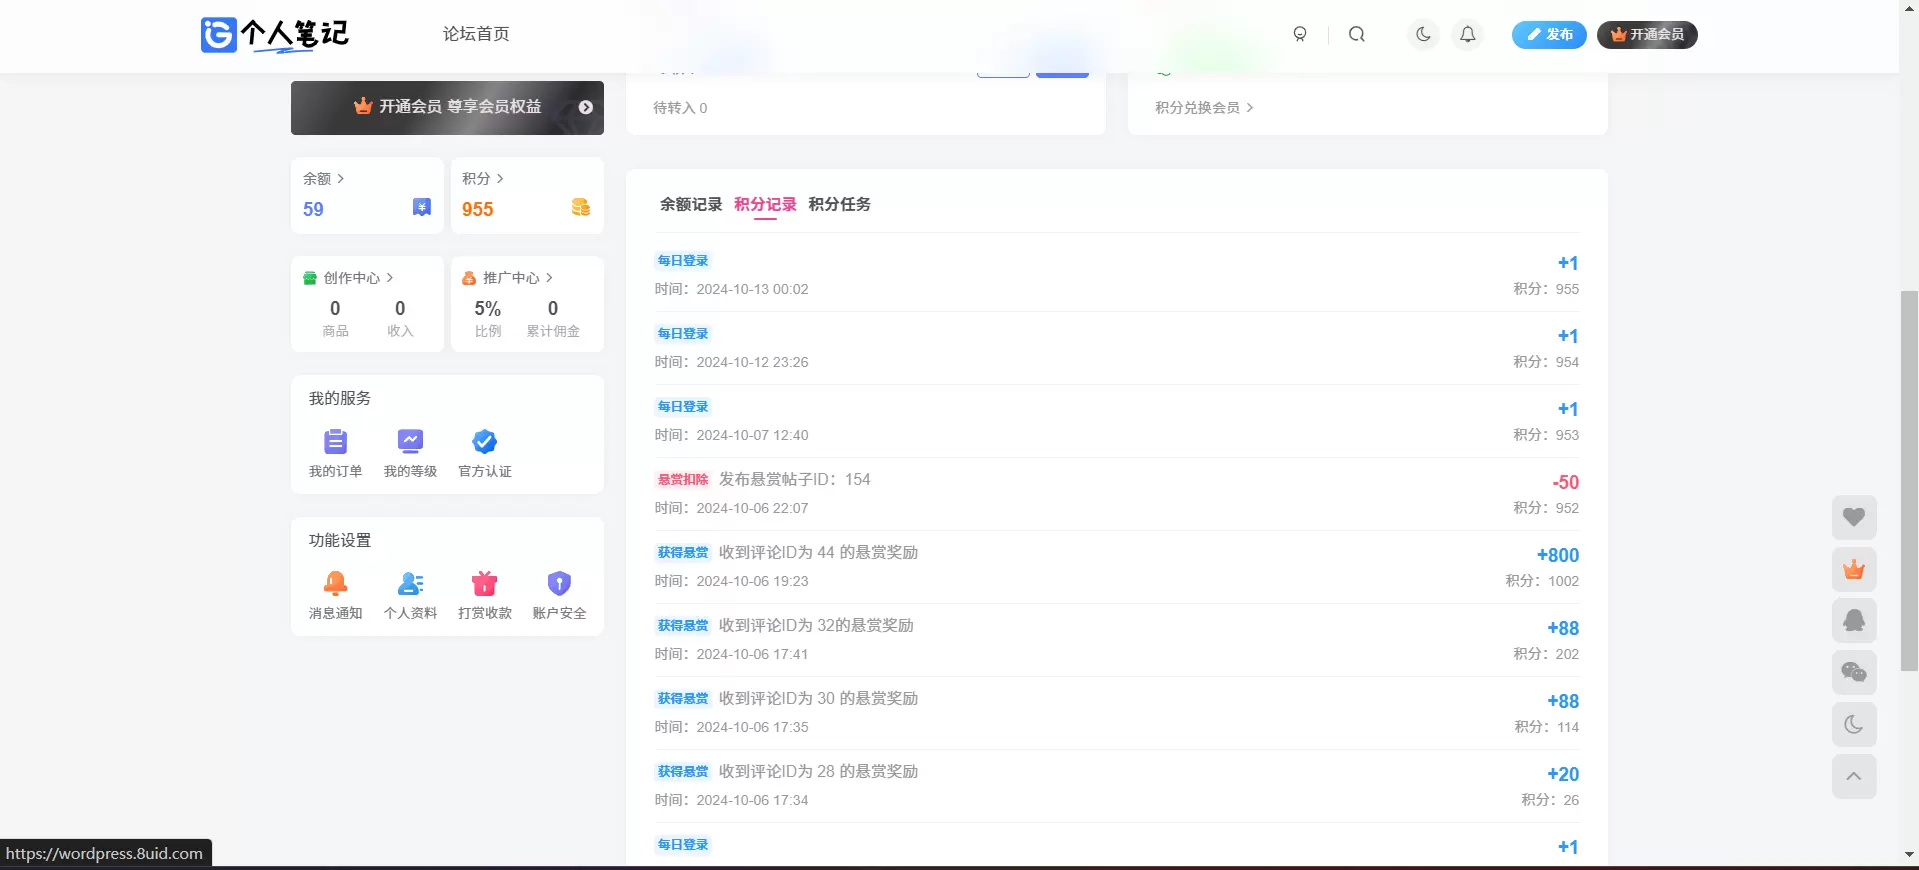Open 我的订单 clipboard icon

click(335, 441)
